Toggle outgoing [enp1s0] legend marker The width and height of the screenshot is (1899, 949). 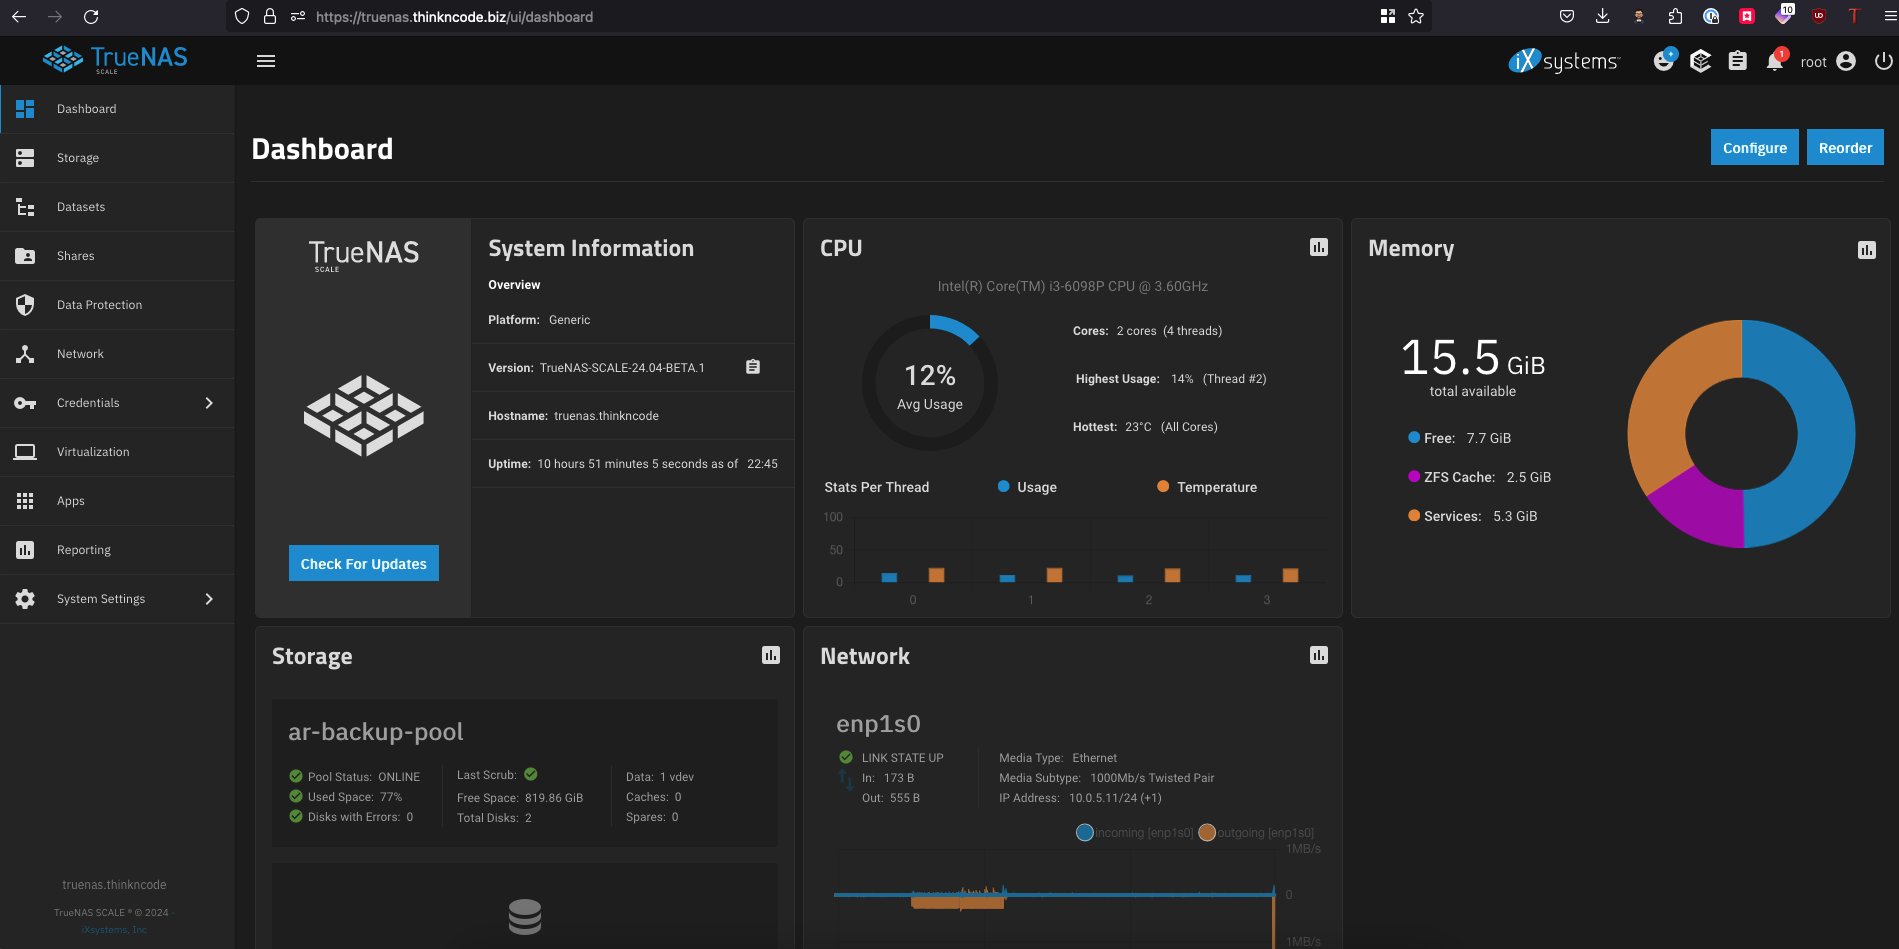pyautogui.click(x=1207, y=833)
